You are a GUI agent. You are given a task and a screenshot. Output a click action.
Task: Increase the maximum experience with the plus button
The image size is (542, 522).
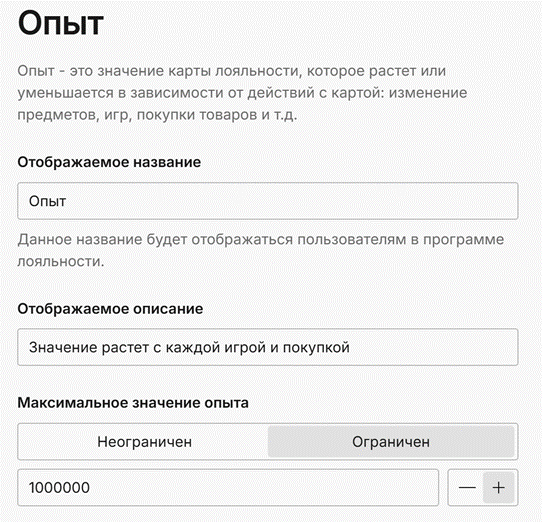498,488
